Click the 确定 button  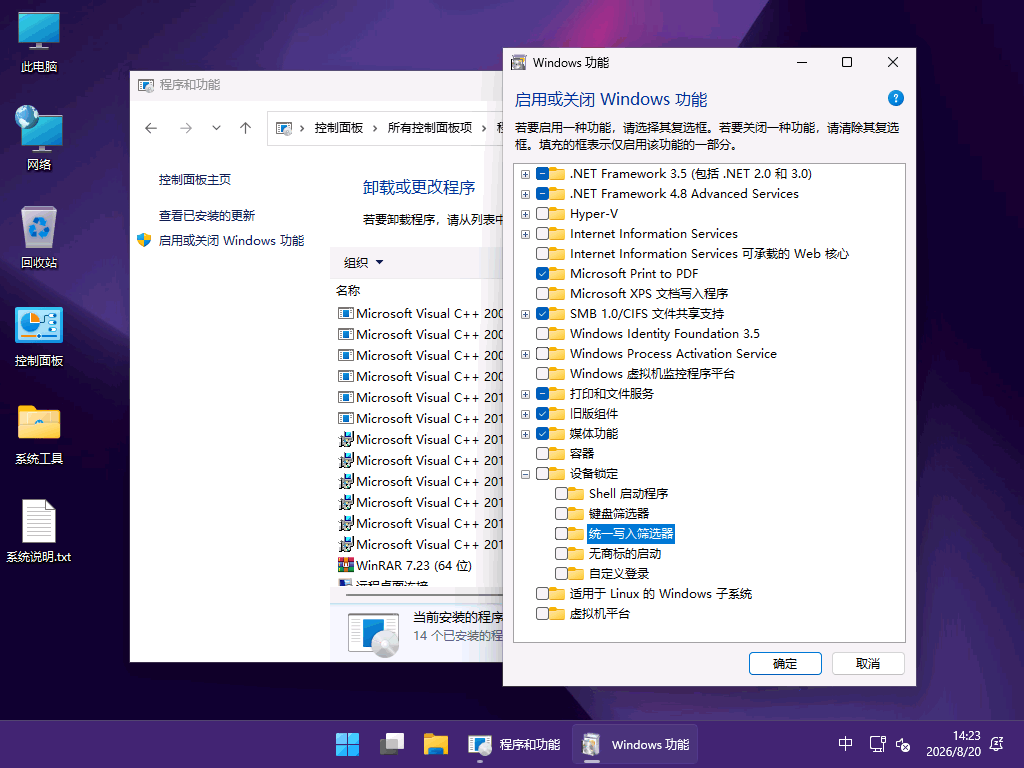tap(785, 664)
